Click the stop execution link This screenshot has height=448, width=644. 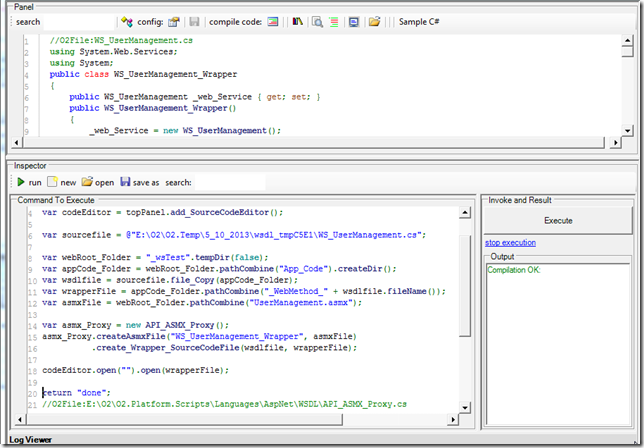point(510,243)
